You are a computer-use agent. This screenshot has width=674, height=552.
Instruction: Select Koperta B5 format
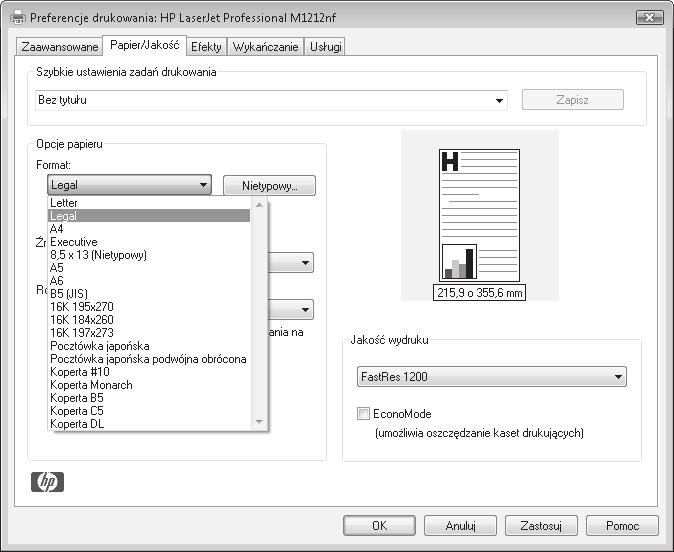tap(149, 398)
